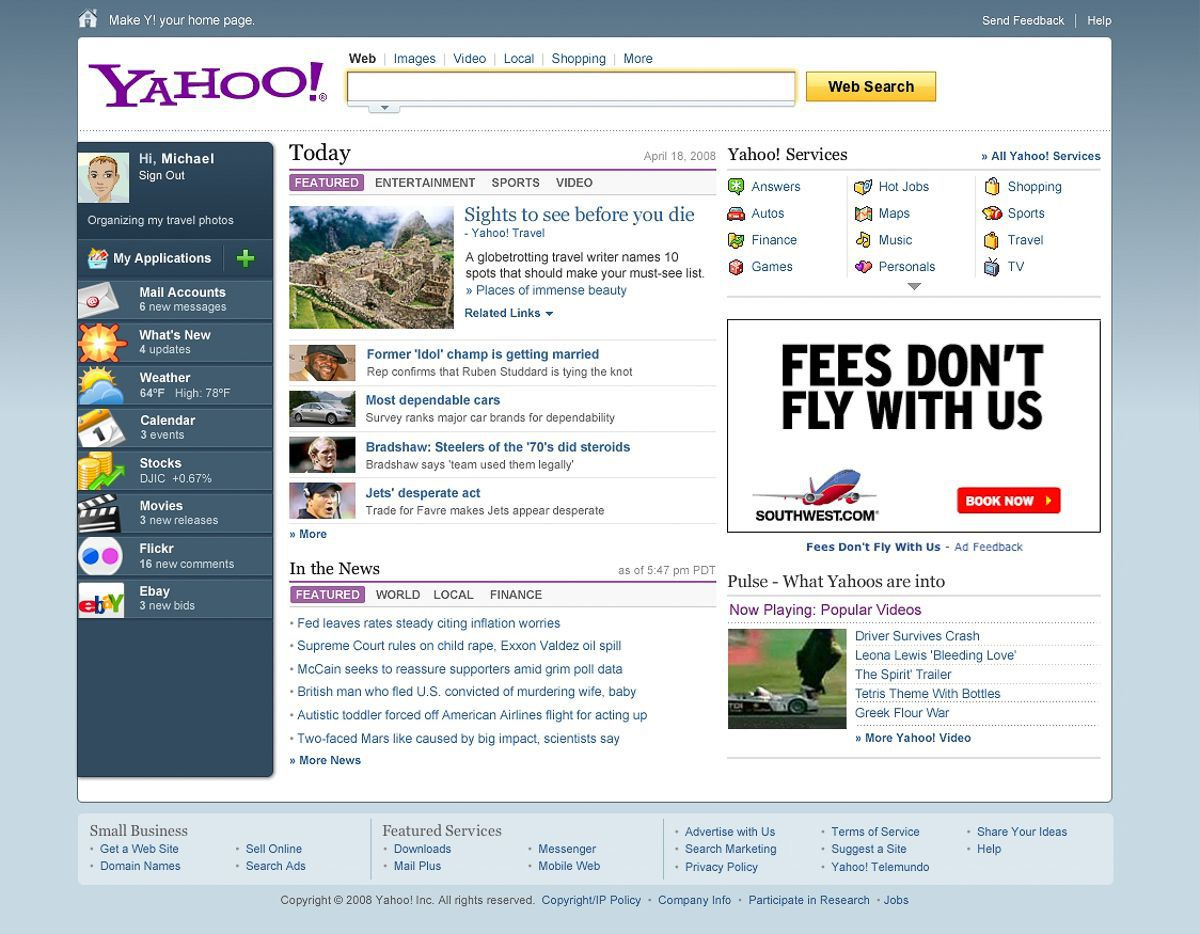Open Fed leaves rates steady news item
The height and width of the screenshot is (934, 1200).
428,623
